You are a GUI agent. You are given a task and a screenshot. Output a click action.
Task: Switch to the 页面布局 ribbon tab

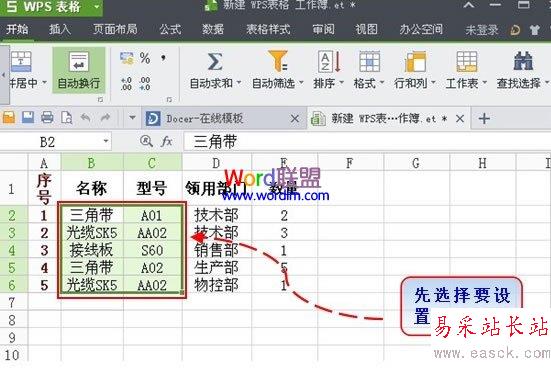click(115, 30)
